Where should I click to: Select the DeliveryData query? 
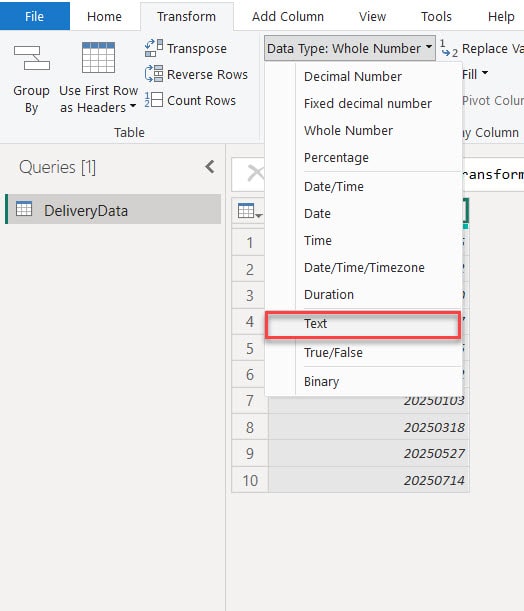pos(114,210)
